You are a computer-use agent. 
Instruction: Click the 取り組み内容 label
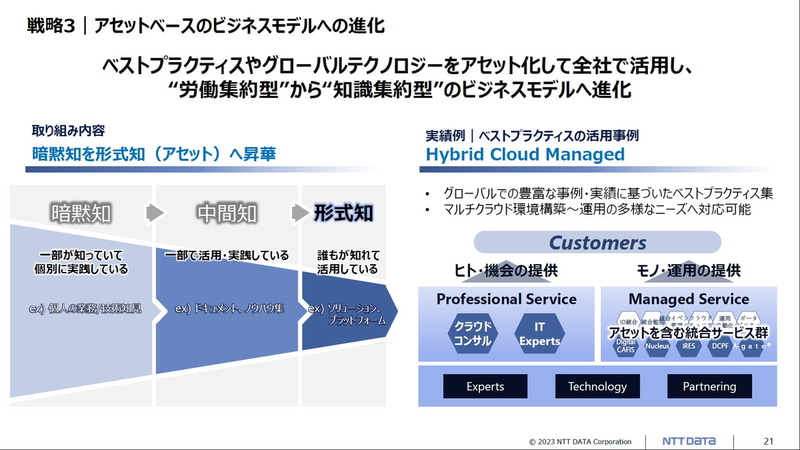(68, 131)
